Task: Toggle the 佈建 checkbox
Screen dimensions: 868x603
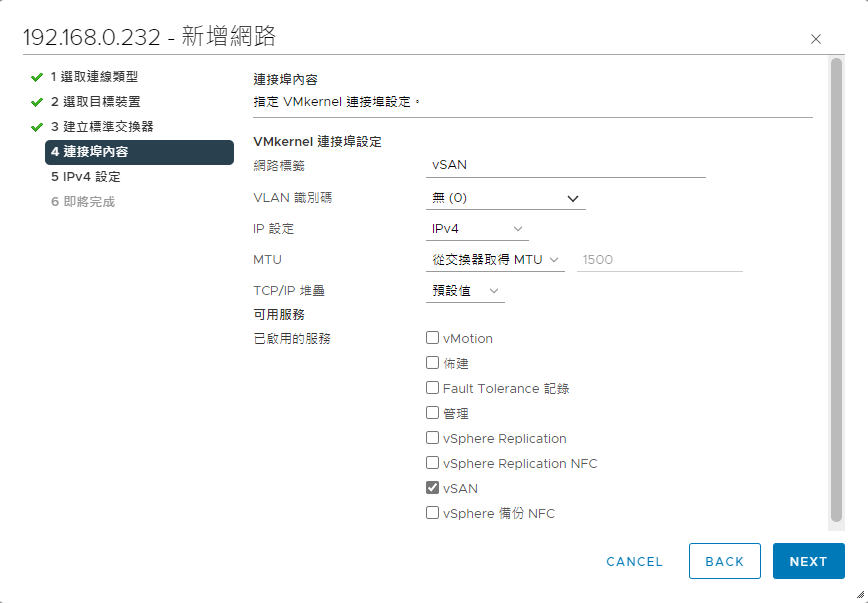Action: pos(433,363)
